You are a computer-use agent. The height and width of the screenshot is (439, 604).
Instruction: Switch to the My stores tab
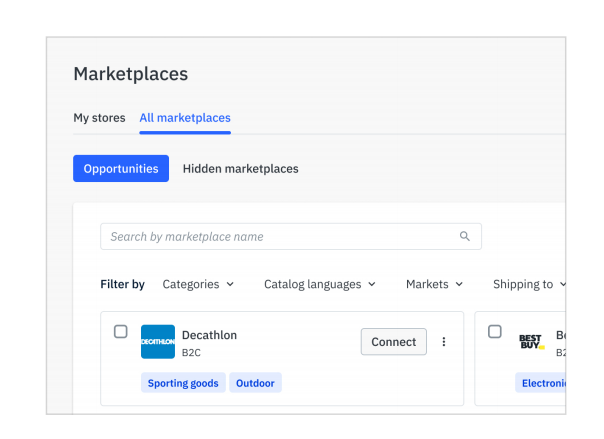(x=99, y=118)
